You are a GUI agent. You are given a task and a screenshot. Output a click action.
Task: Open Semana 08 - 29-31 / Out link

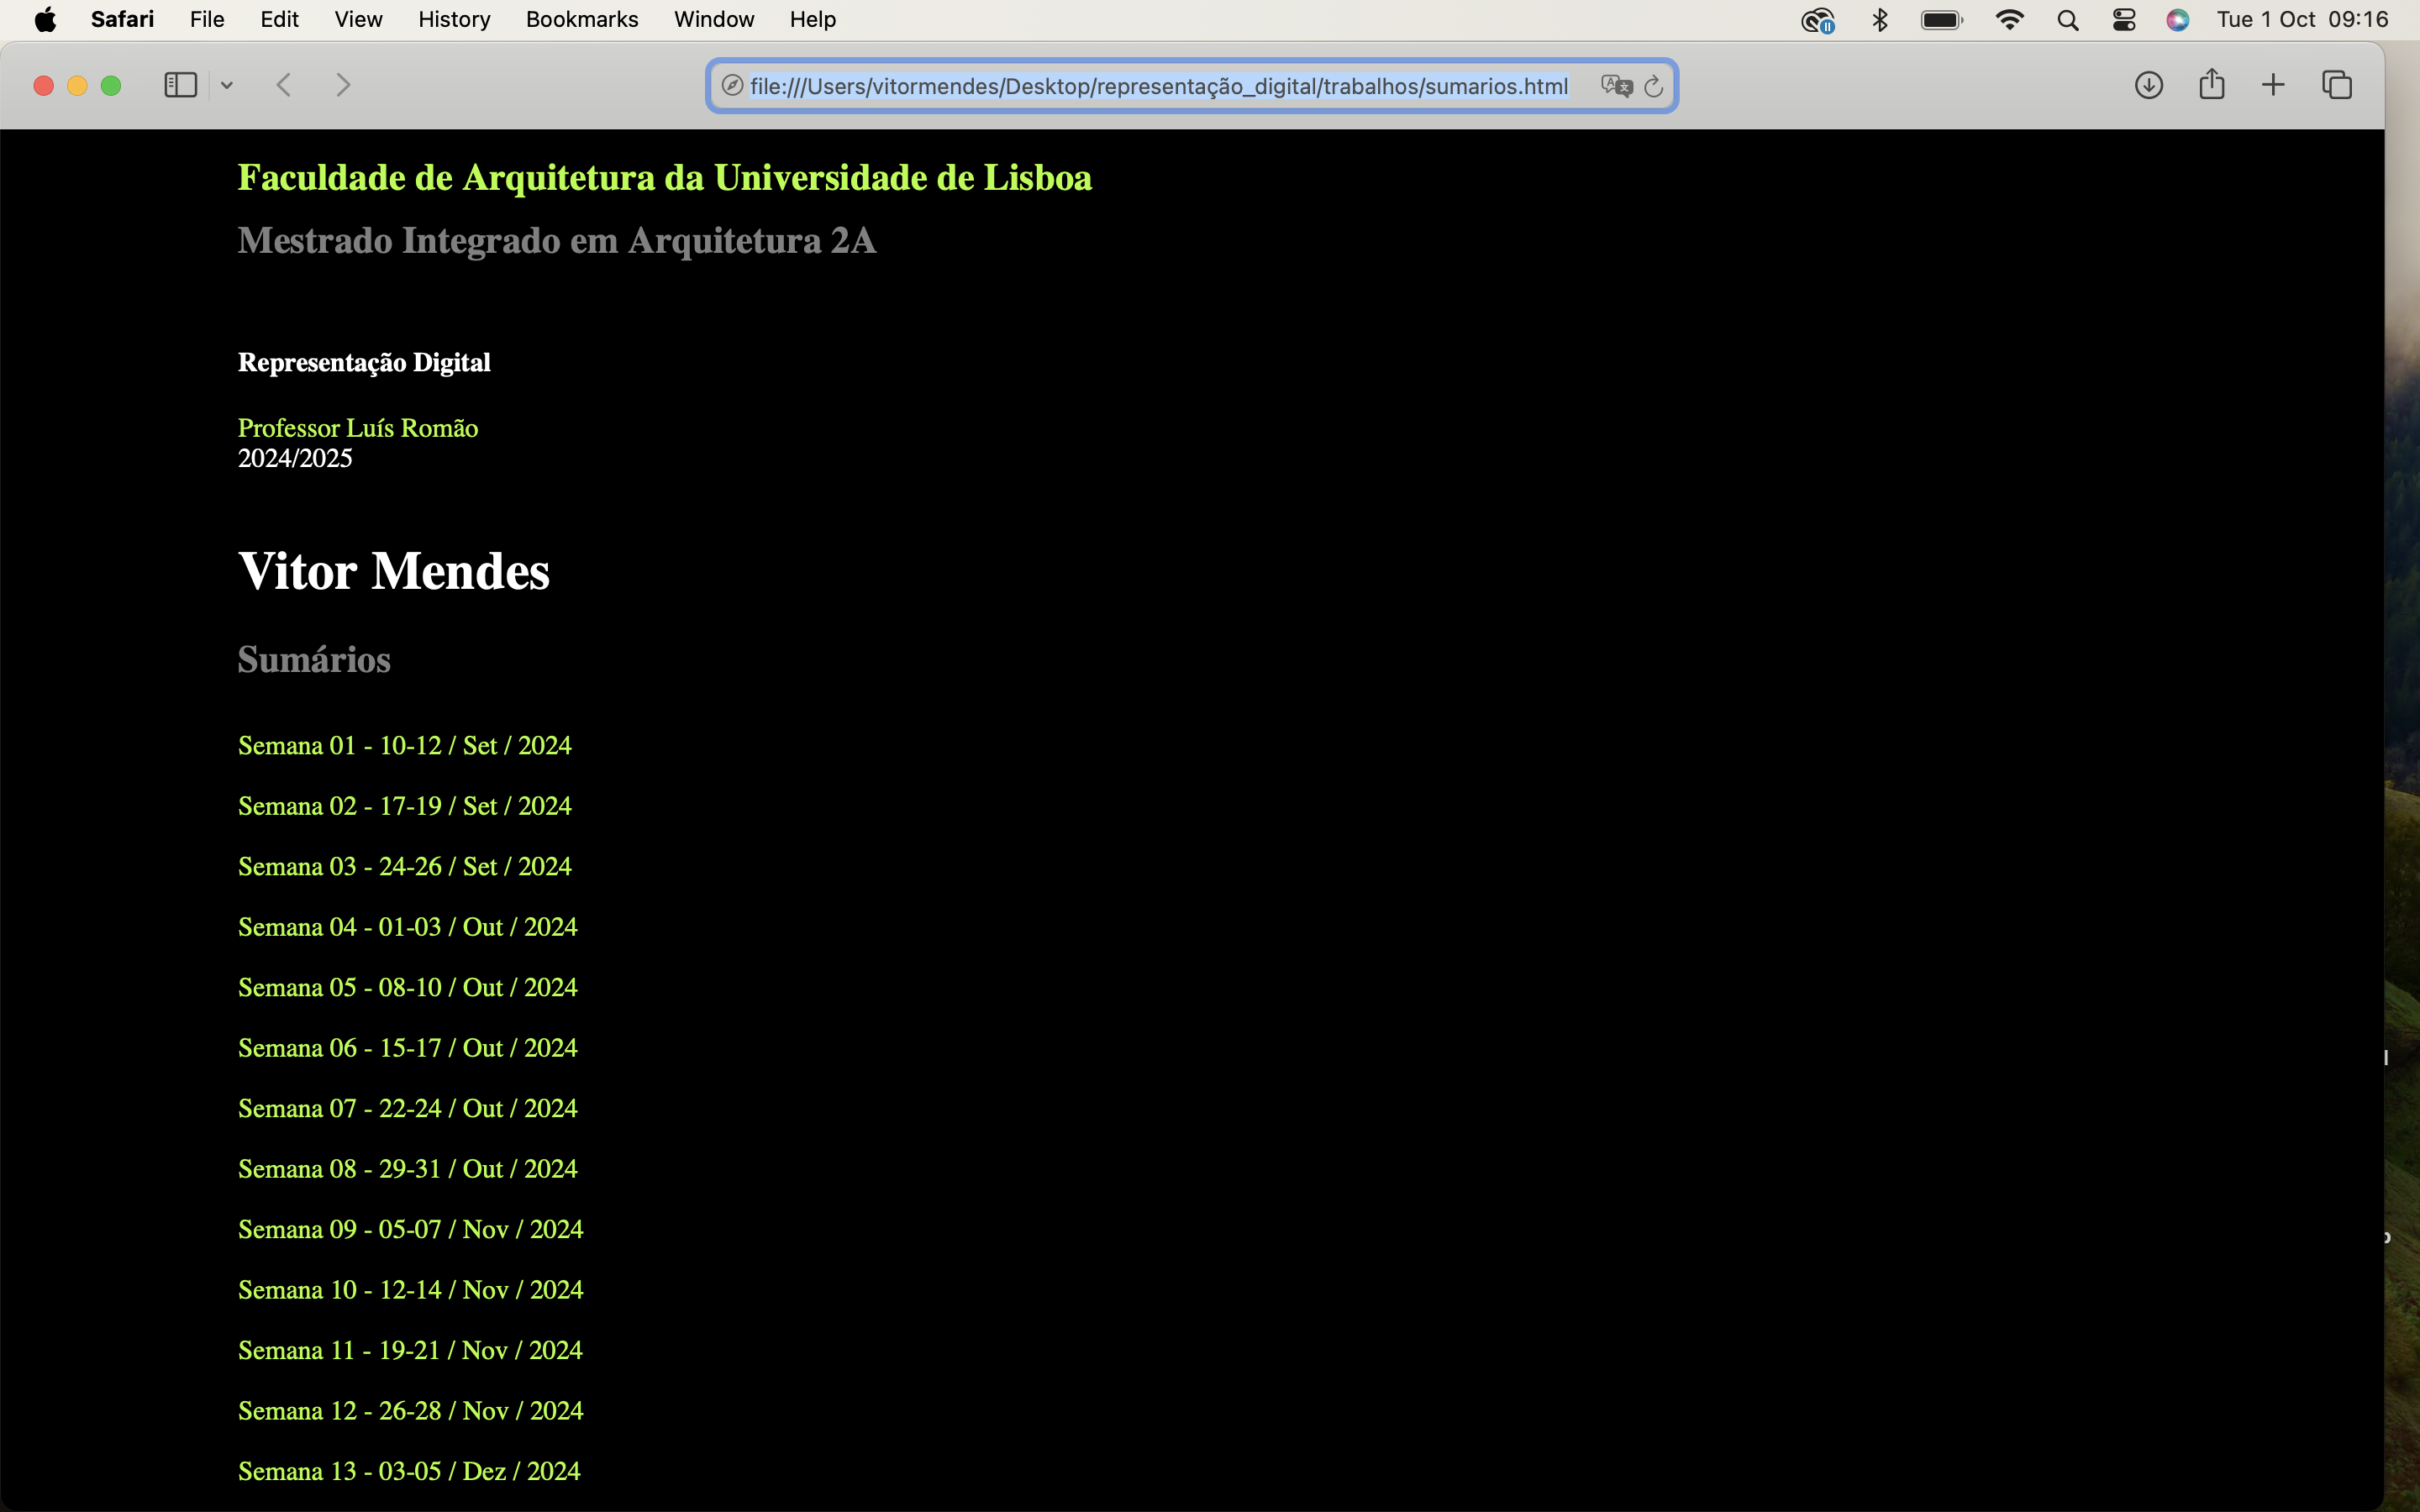click(408, 1169)
